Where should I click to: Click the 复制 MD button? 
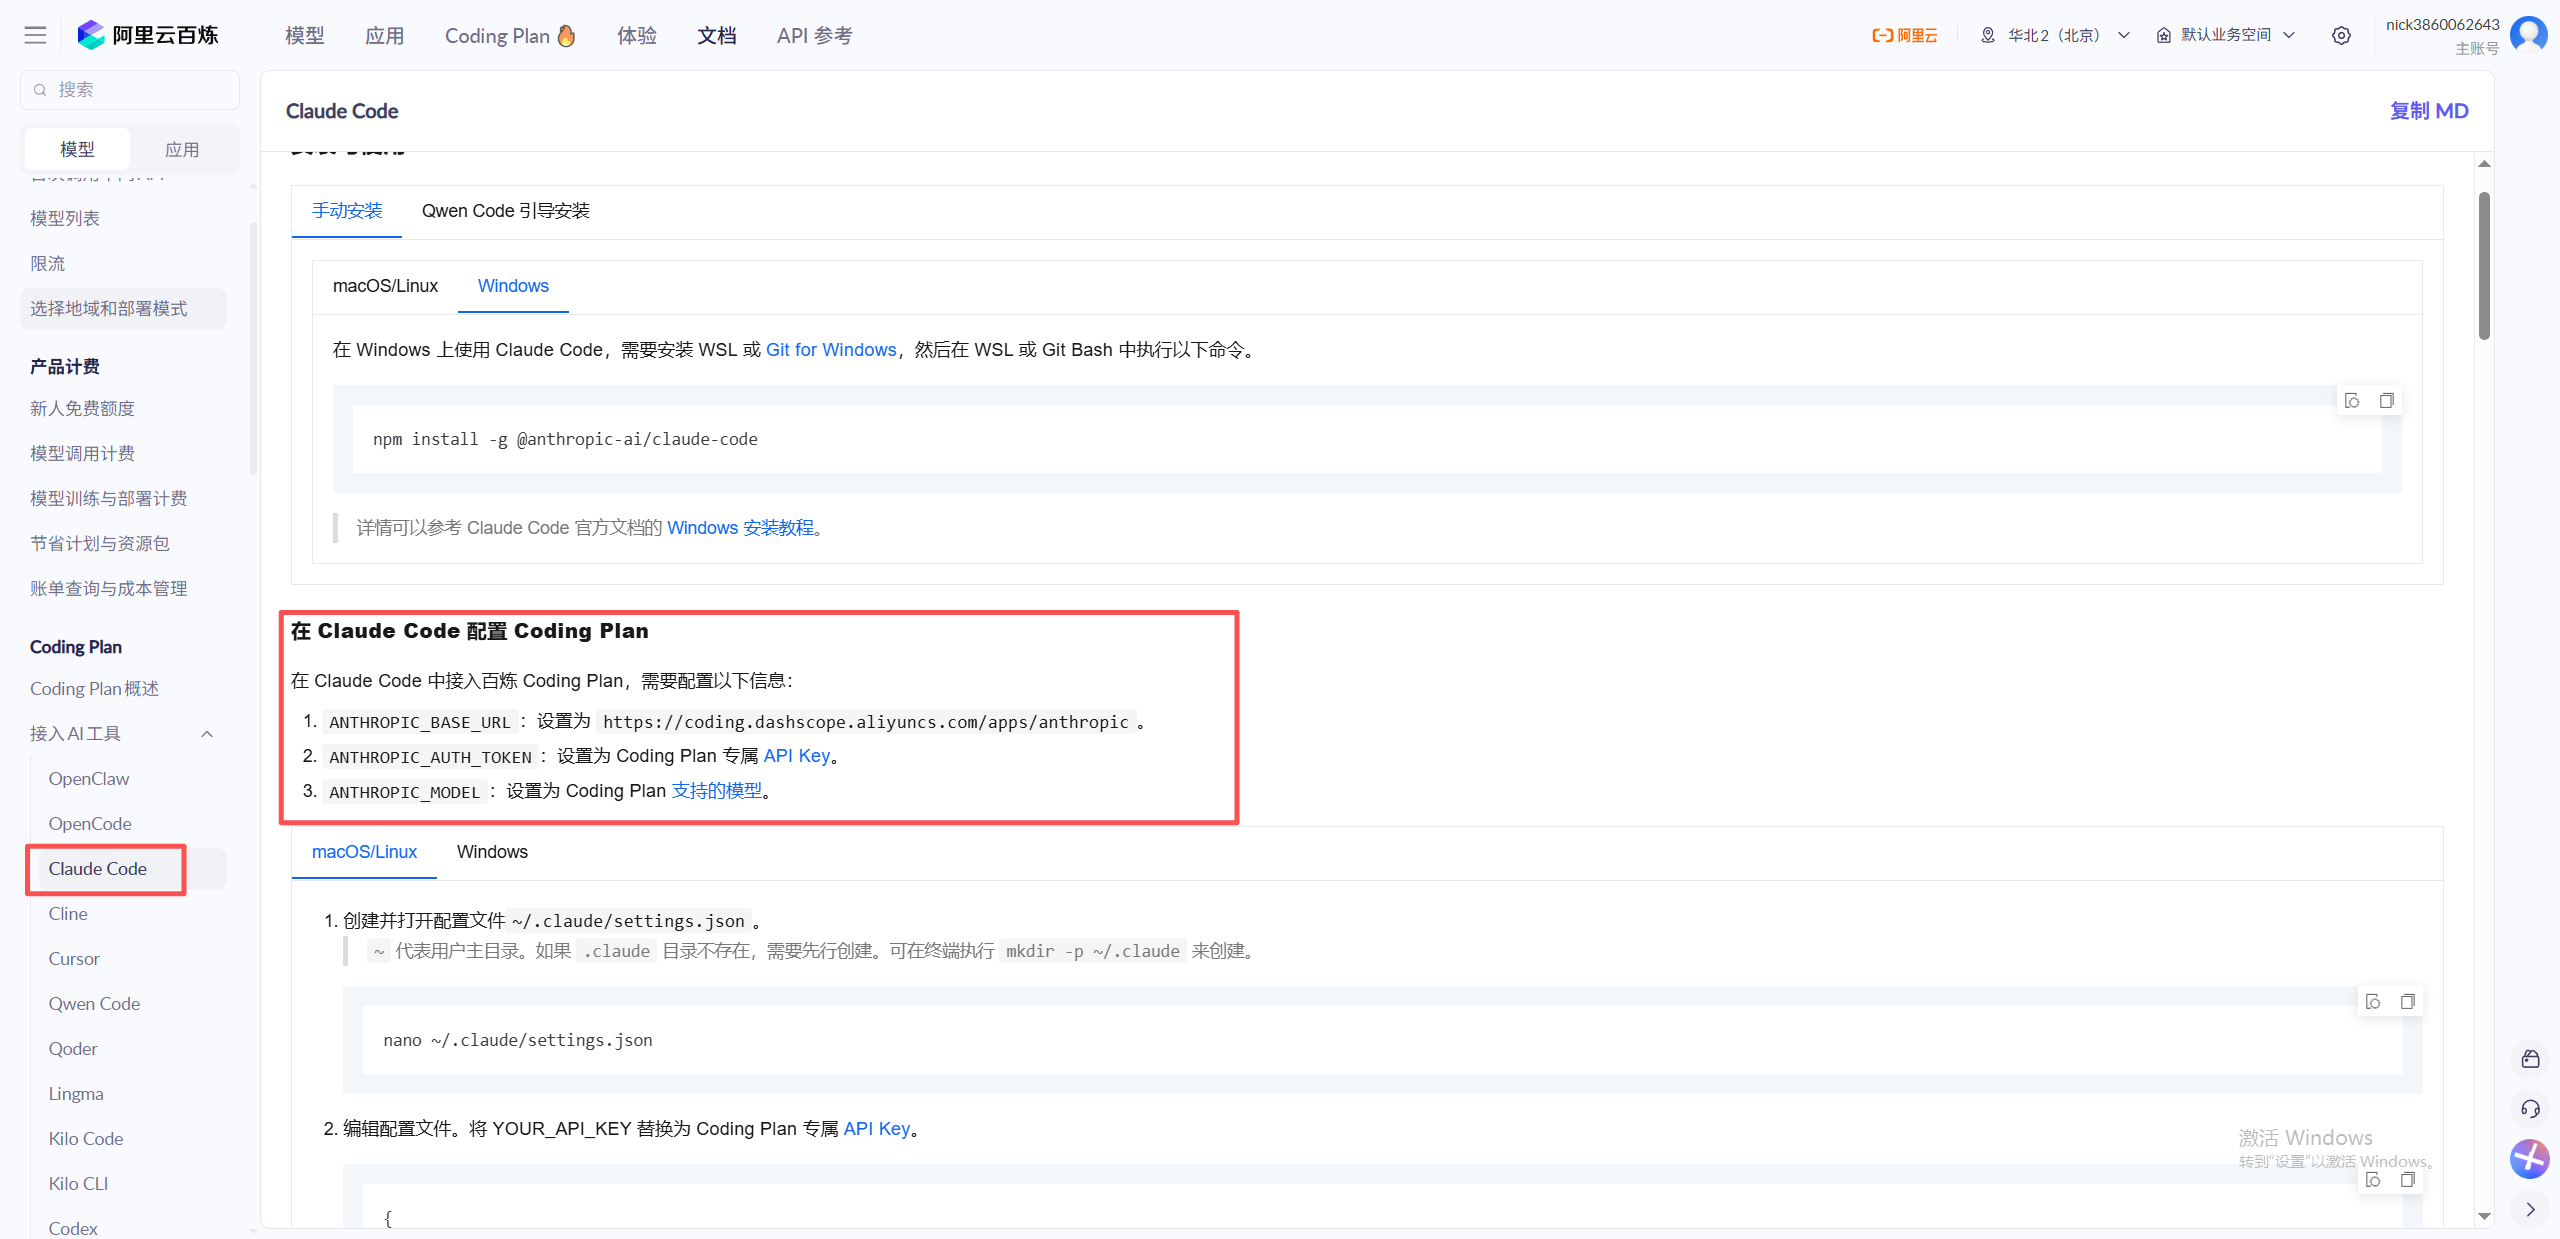tap(2428, 111)
